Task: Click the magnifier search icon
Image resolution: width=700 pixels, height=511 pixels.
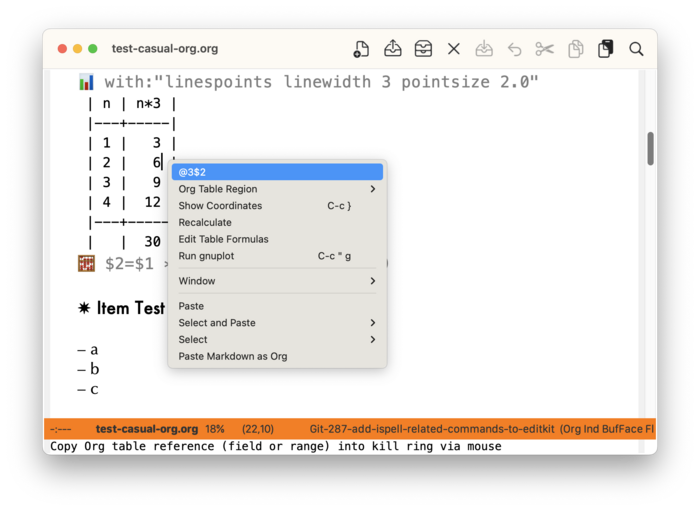Action: click(636, 49)
